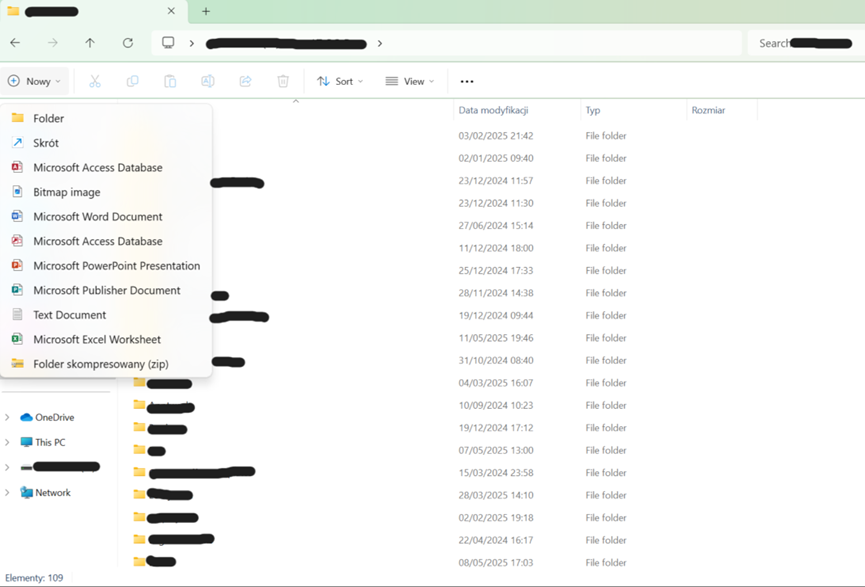Click the Cut scissors icon
The image size is (865, 587).
pyautogui.click(x=95, y=82)
